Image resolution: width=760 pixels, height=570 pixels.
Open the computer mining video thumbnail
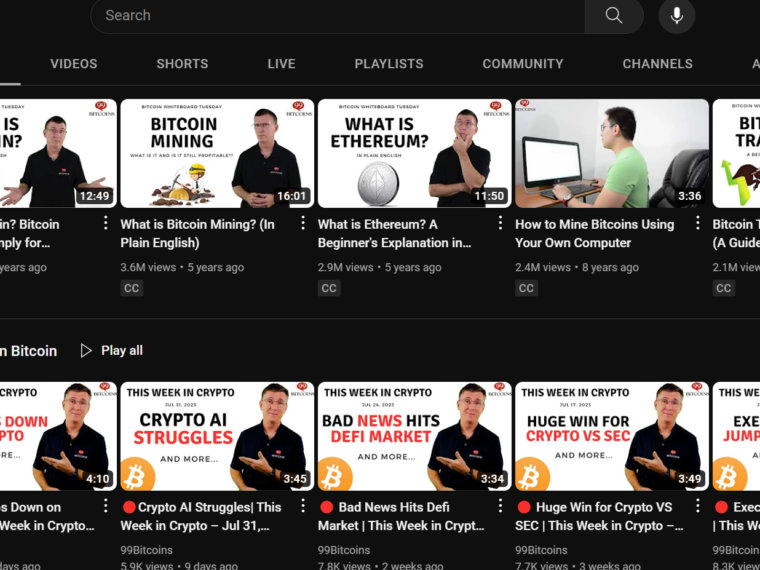pyautogui.click(x=612, y=153)
